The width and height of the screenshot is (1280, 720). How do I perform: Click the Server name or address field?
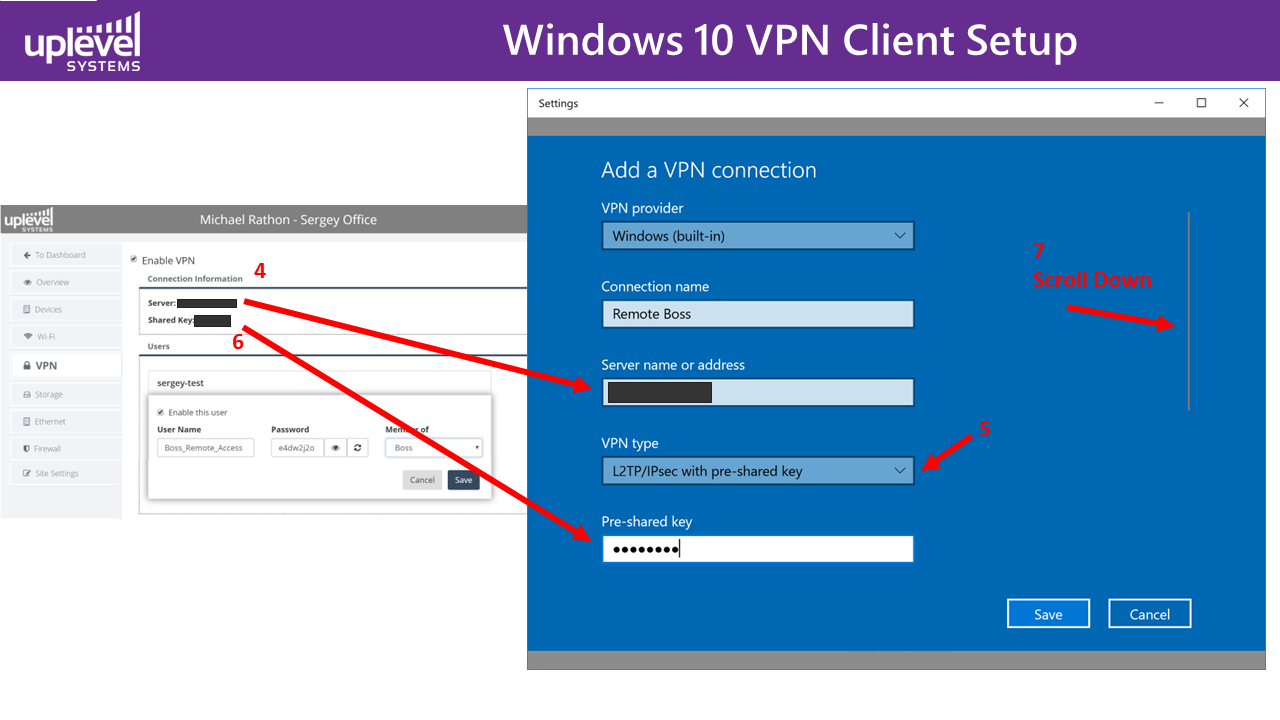pos(758,392)
